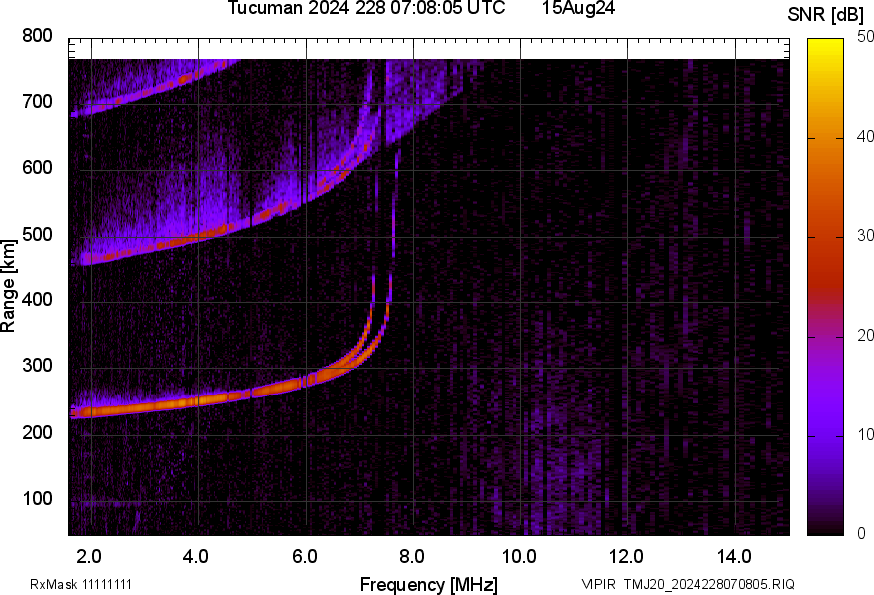Screen dimensions: 874x595
Task: Click the SNR color scale bar
Action: [826, 287]
